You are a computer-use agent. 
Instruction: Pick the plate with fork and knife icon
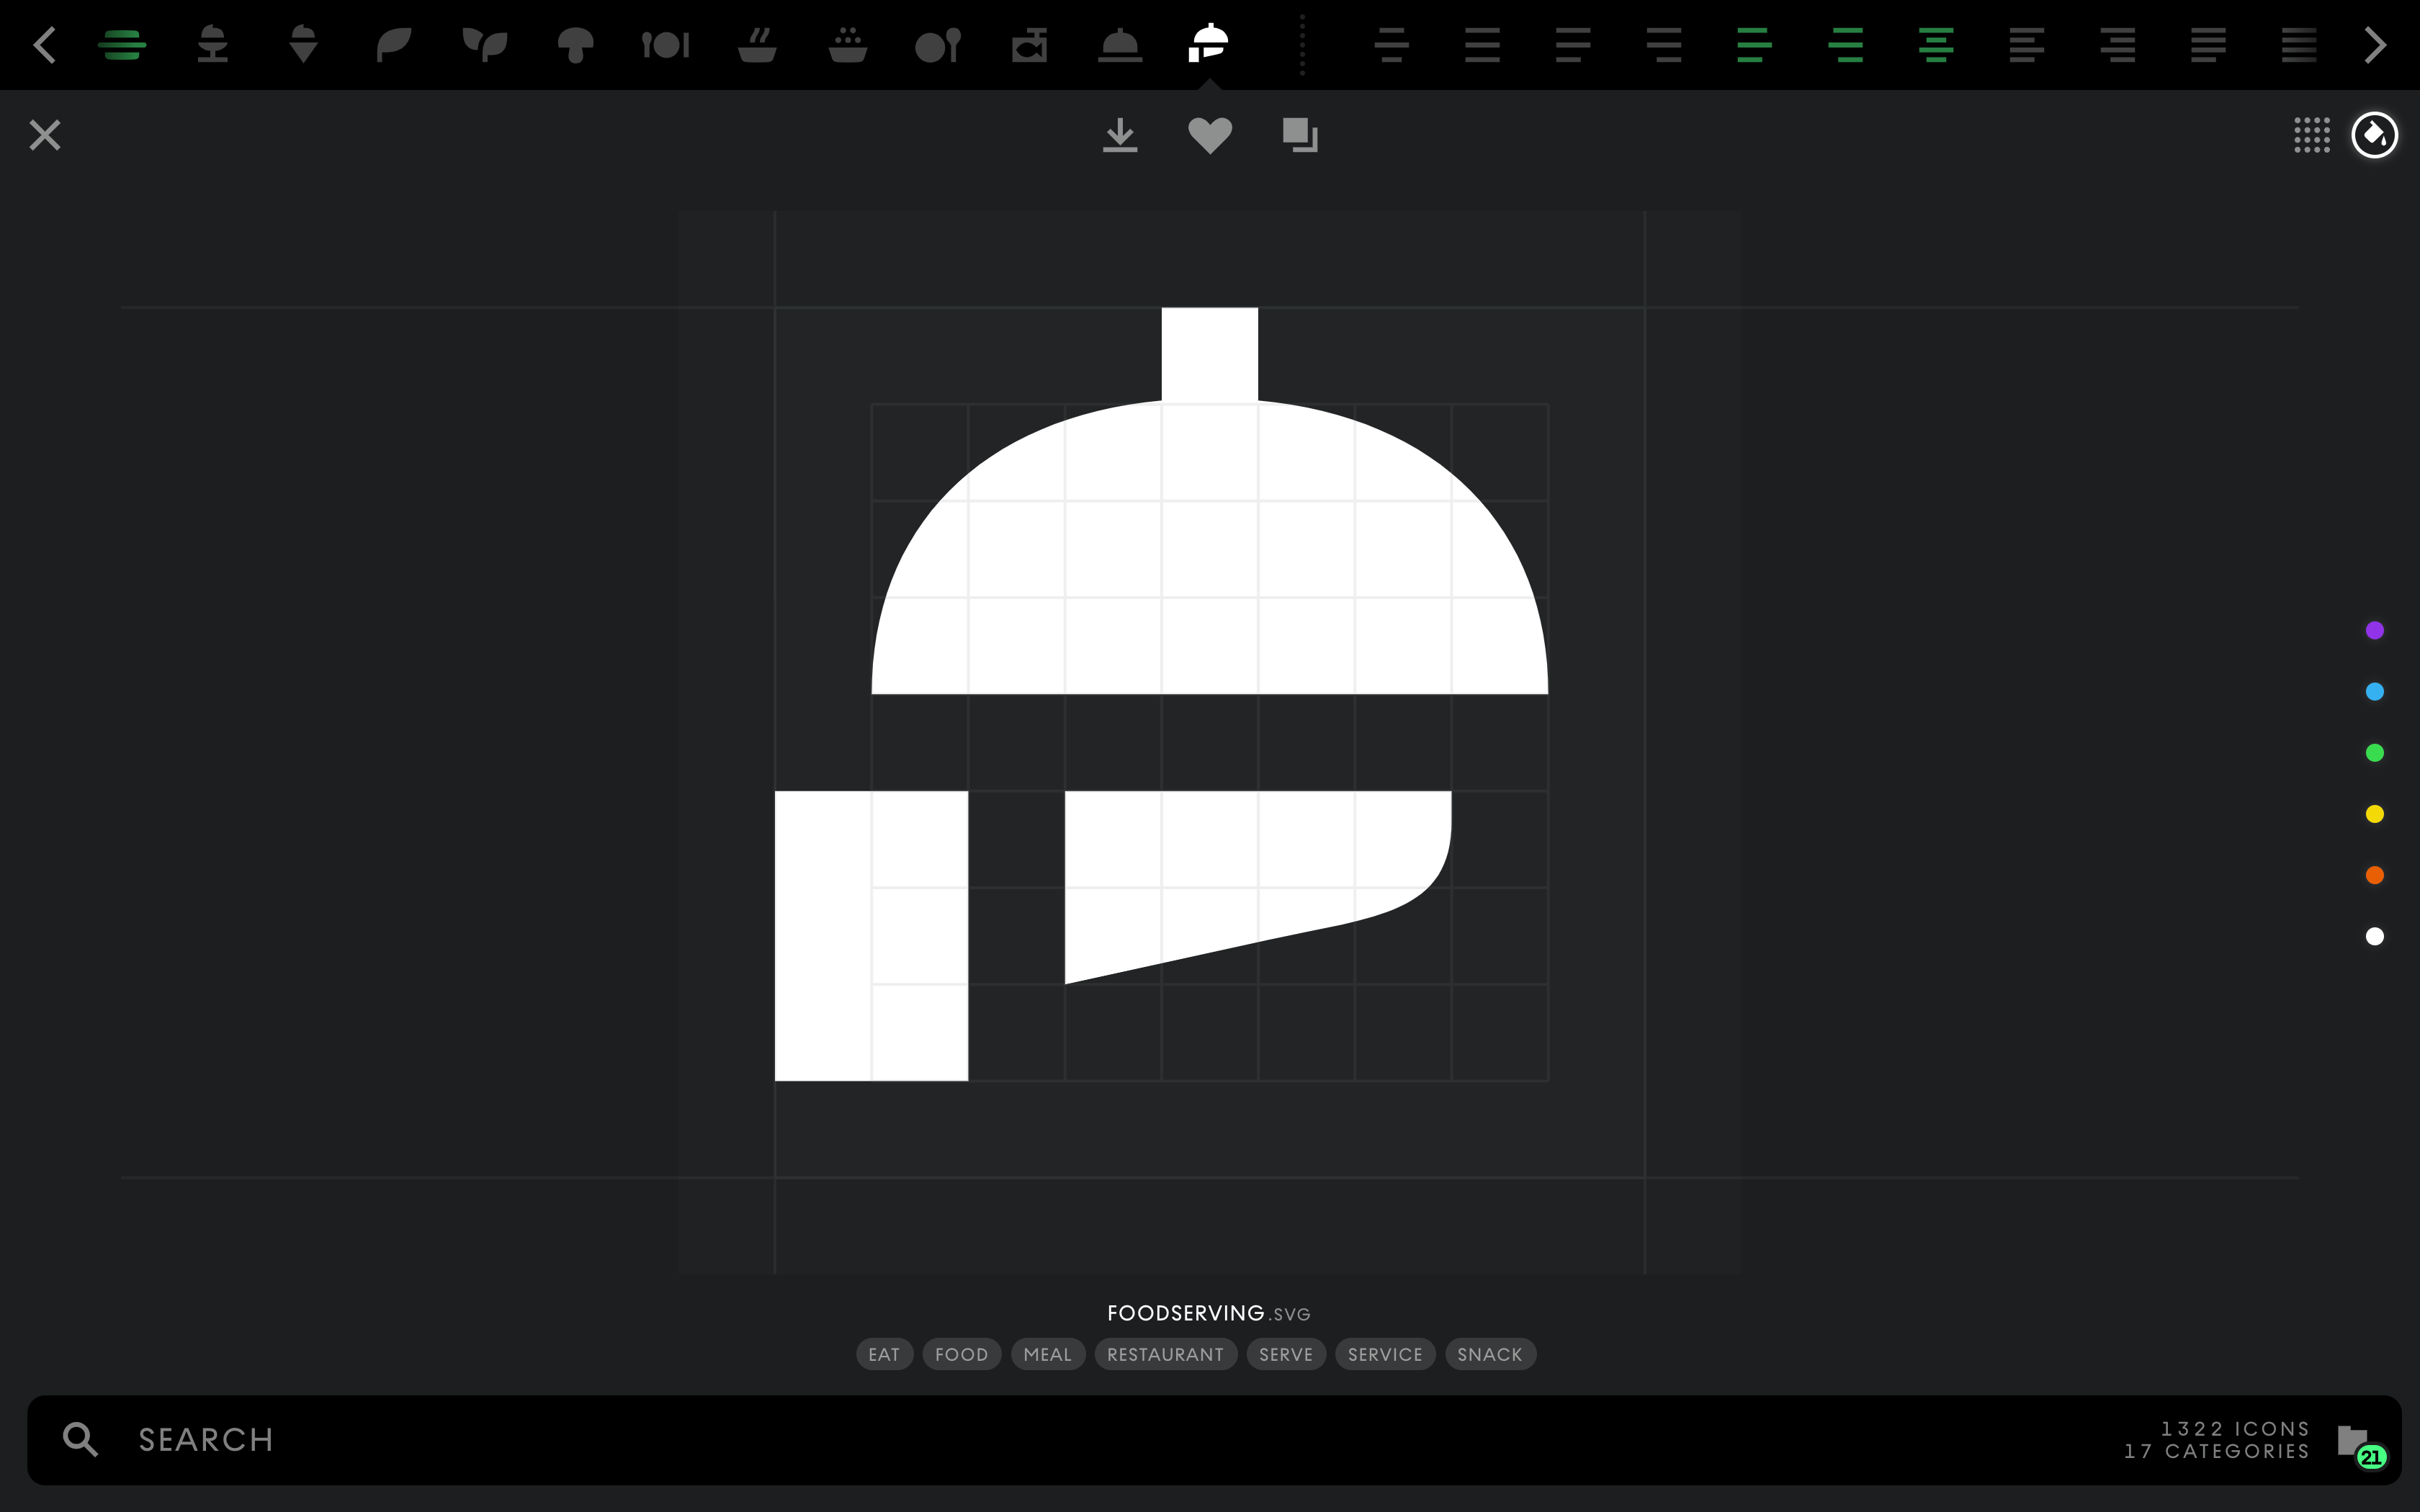point(666,44)
